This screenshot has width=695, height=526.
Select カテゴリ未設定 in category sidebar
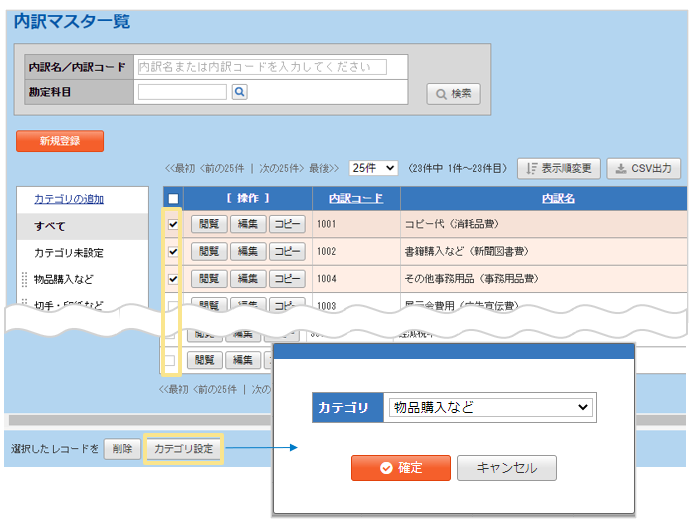(69, 253)
